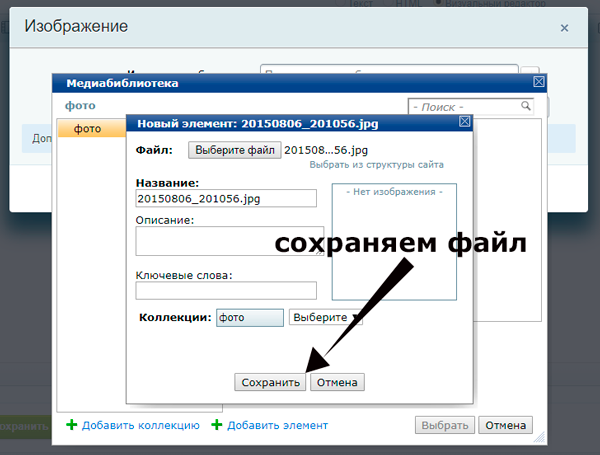Click Выбрать button in Медиабиблиотека
The width and height of the screenshot is (600, 455).
pos(445,425)
